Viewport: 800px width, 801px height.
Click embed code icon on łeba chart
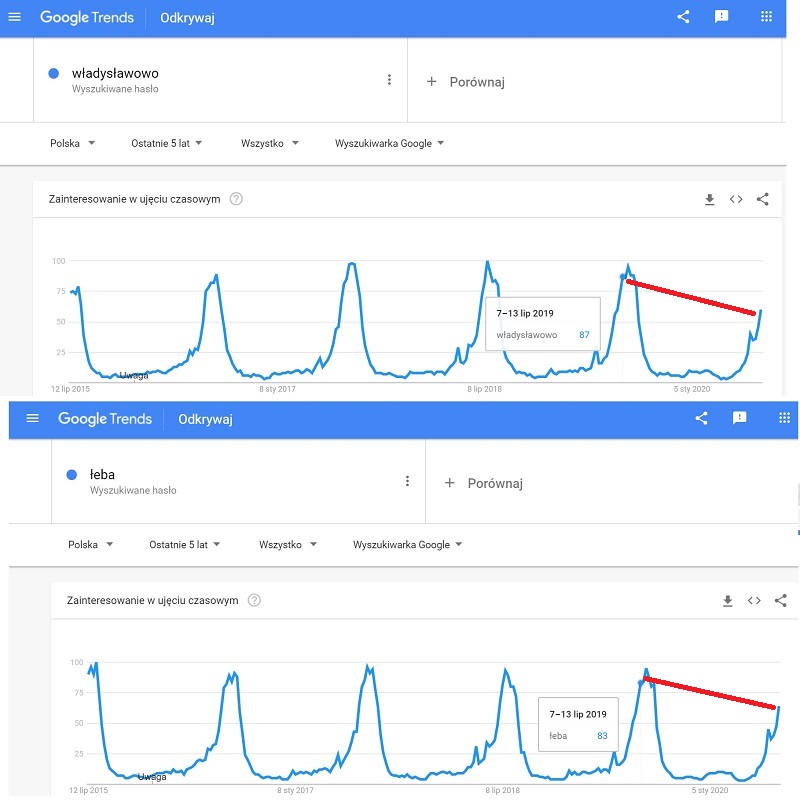754,601
